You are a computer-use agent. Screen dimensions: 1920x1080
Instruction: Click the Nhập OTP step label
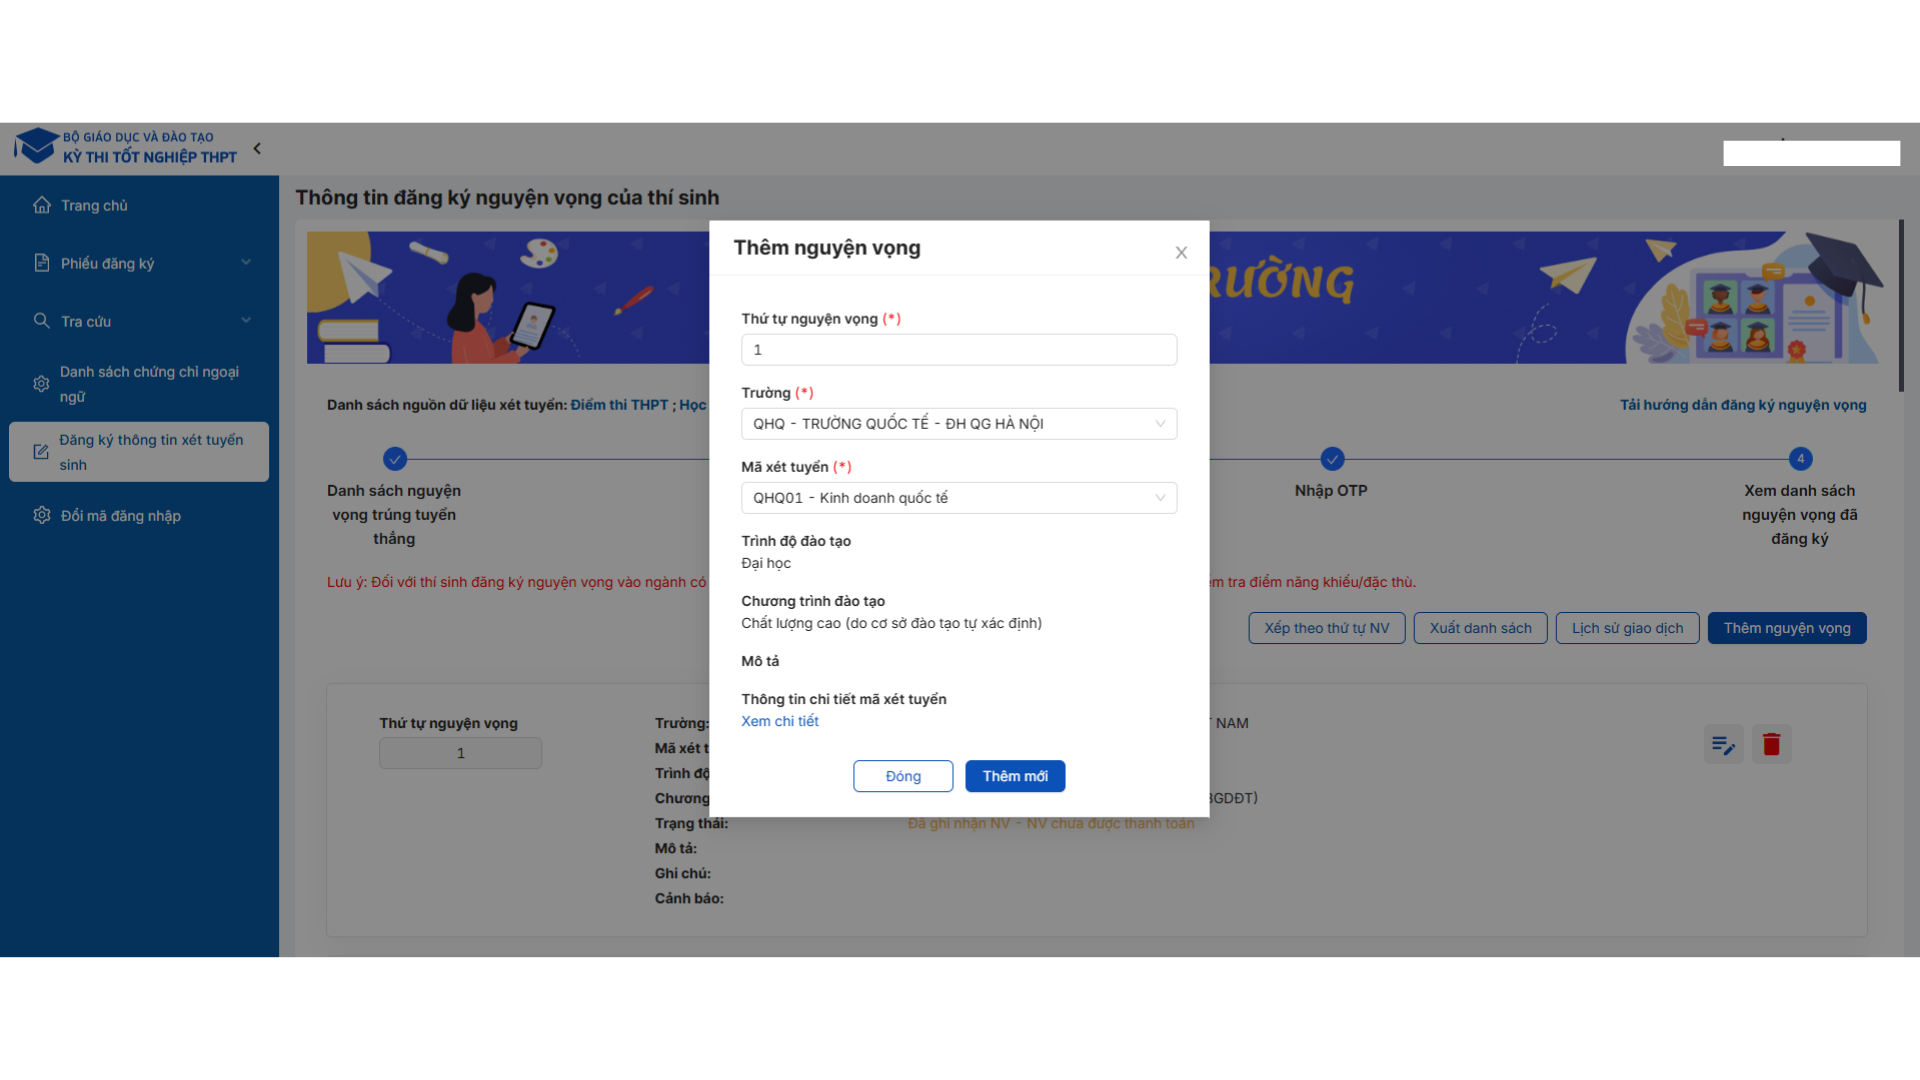coord(1331,491)
